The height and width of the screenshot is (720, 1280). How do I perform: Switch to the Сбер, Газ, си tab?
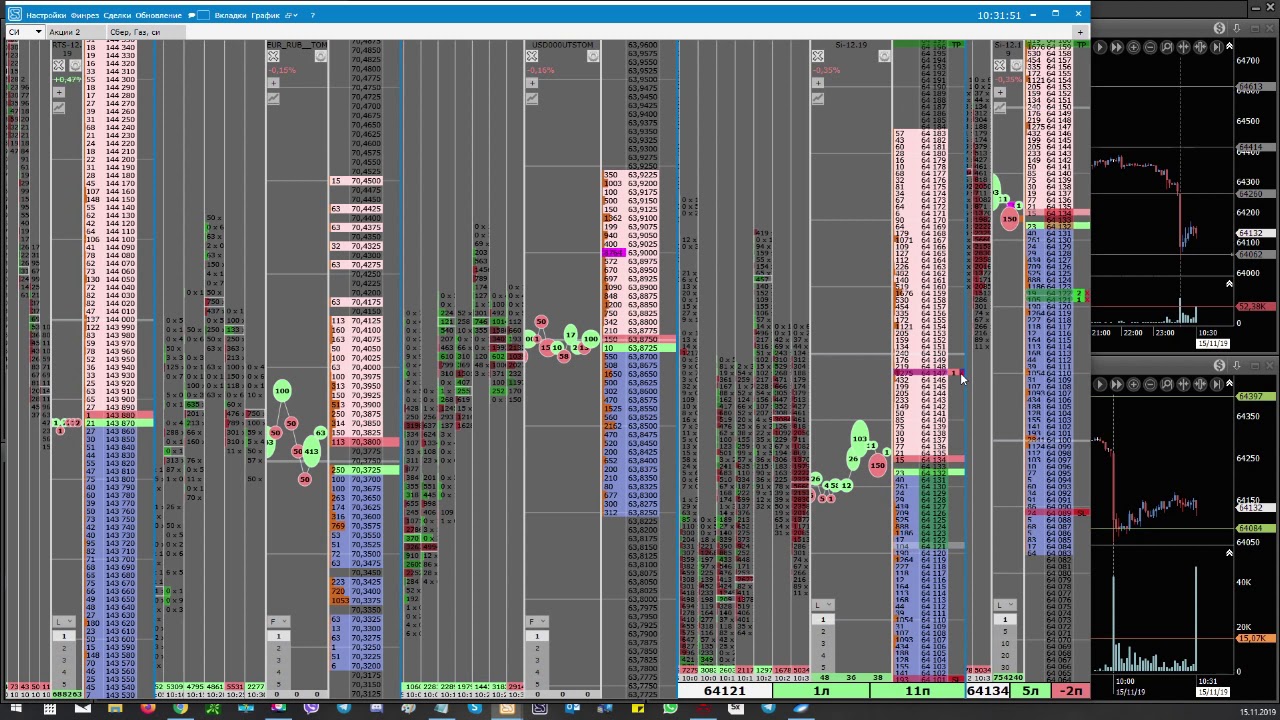pos(146,32)
